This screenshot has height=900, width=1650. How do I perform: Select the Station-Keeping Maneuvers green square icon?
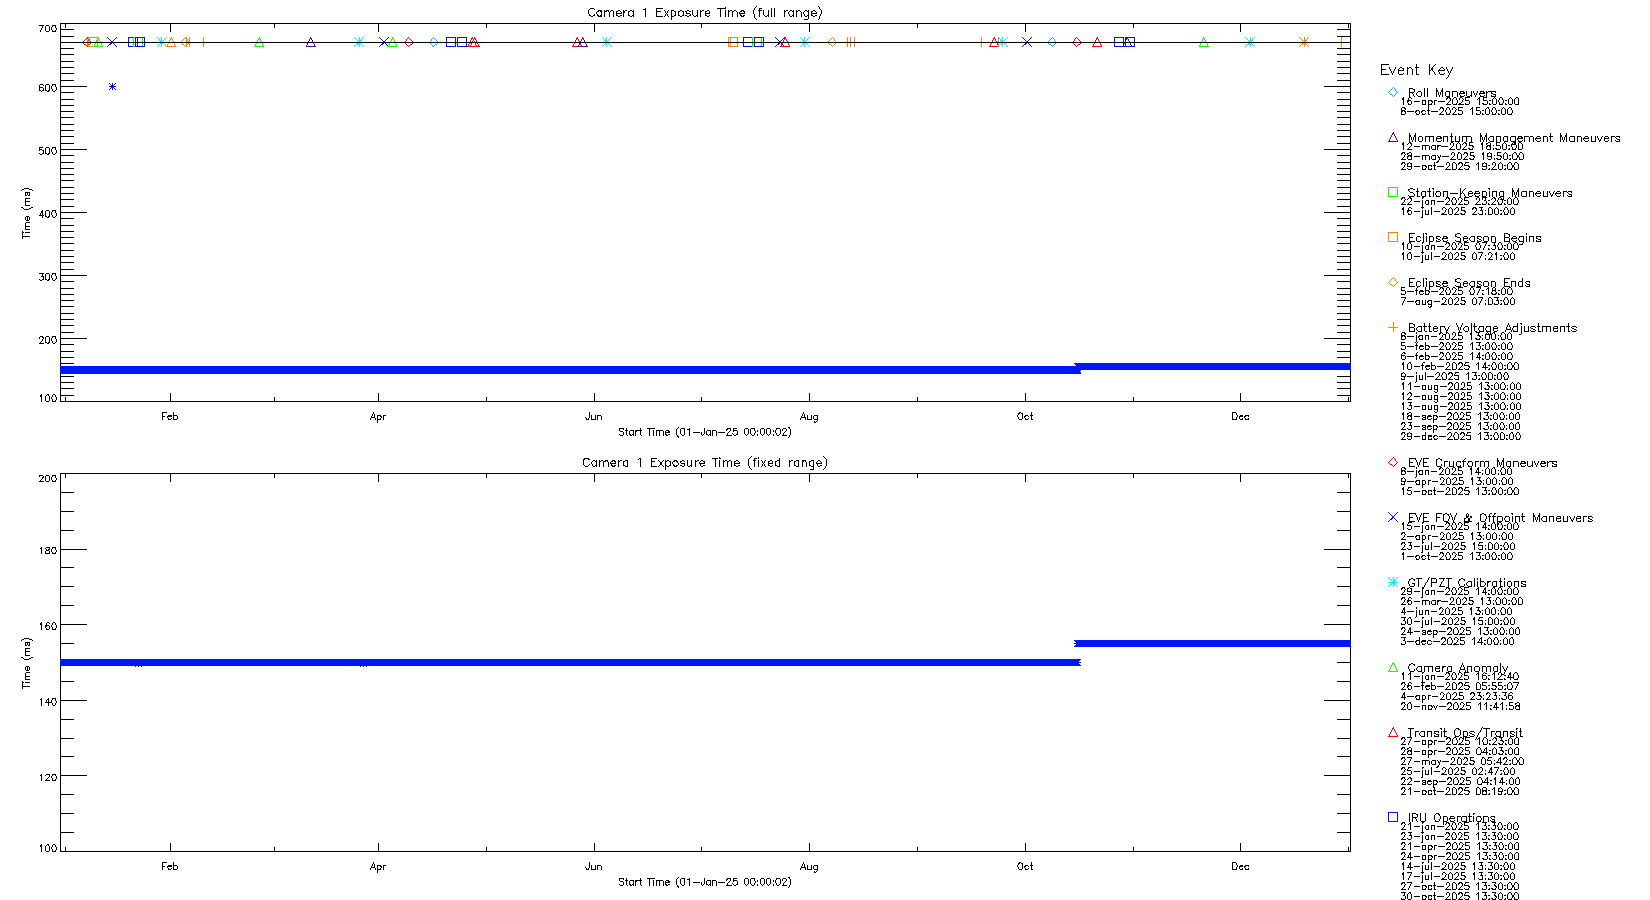point(1393,192)
